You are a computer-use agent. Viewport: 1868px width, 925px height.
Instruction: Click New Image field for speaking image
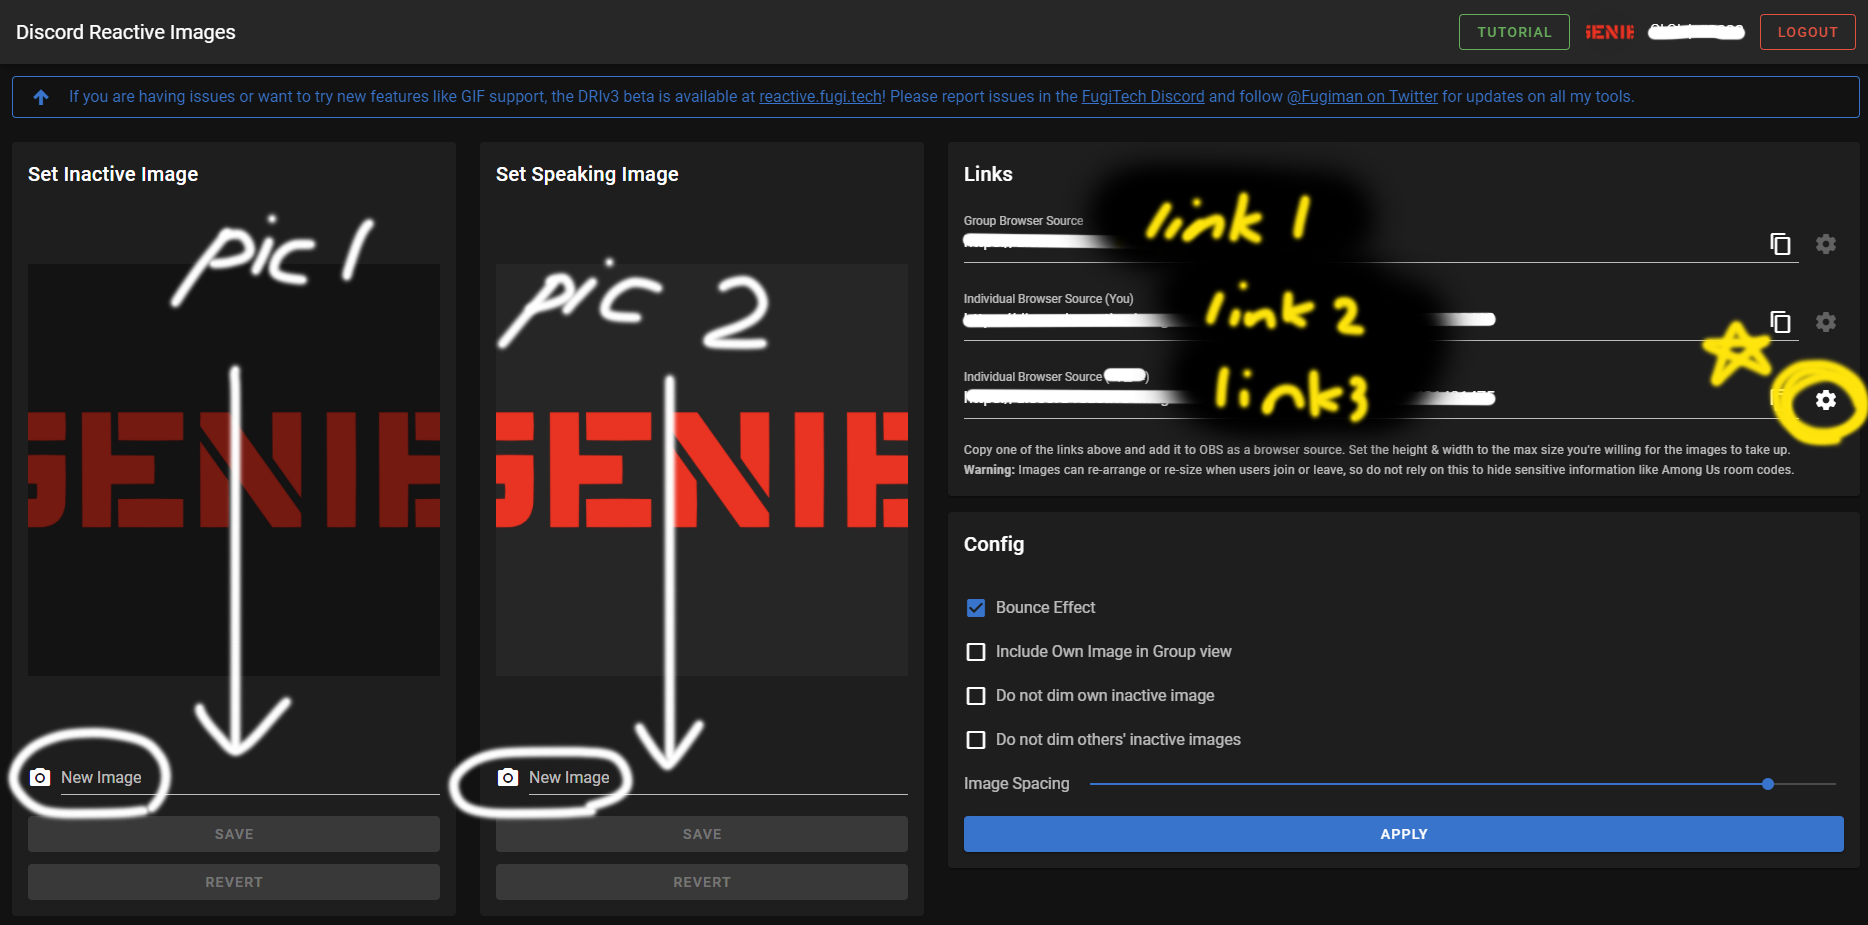tap(718, 777)
